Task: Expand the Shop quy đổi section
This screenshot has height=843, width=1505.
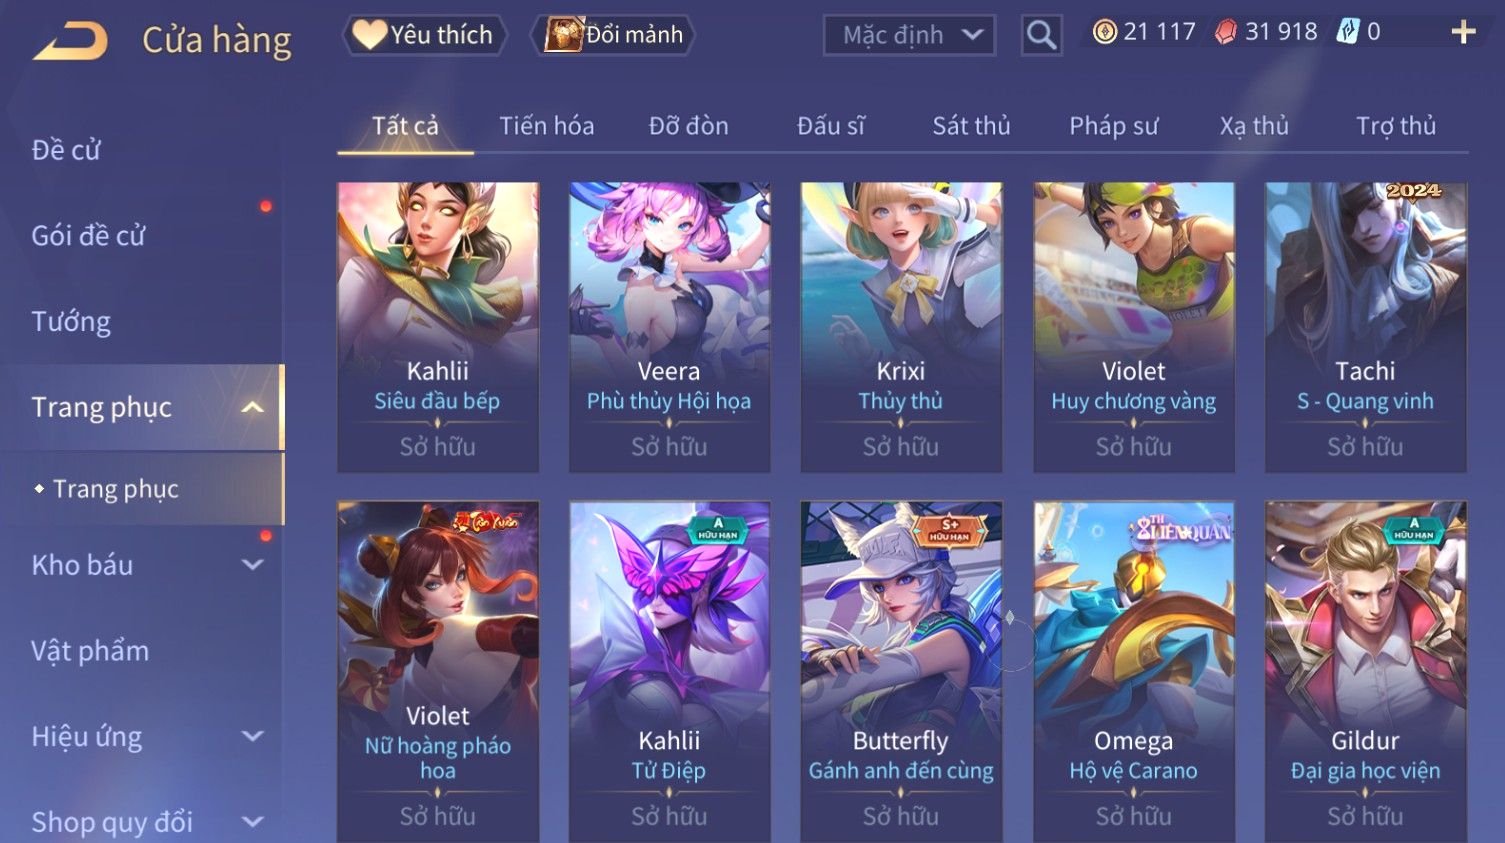Action: tap(253, 822)
